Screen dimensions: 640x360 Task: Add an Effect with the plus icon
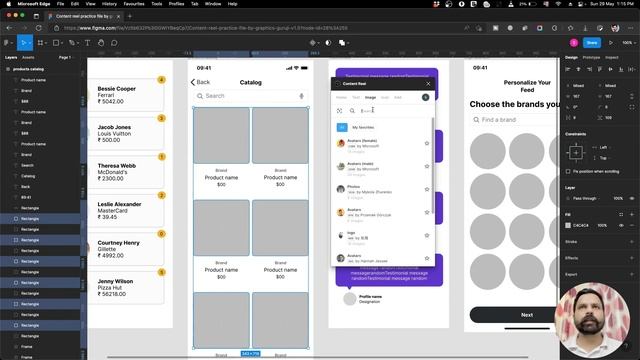(x=631, y=258)
